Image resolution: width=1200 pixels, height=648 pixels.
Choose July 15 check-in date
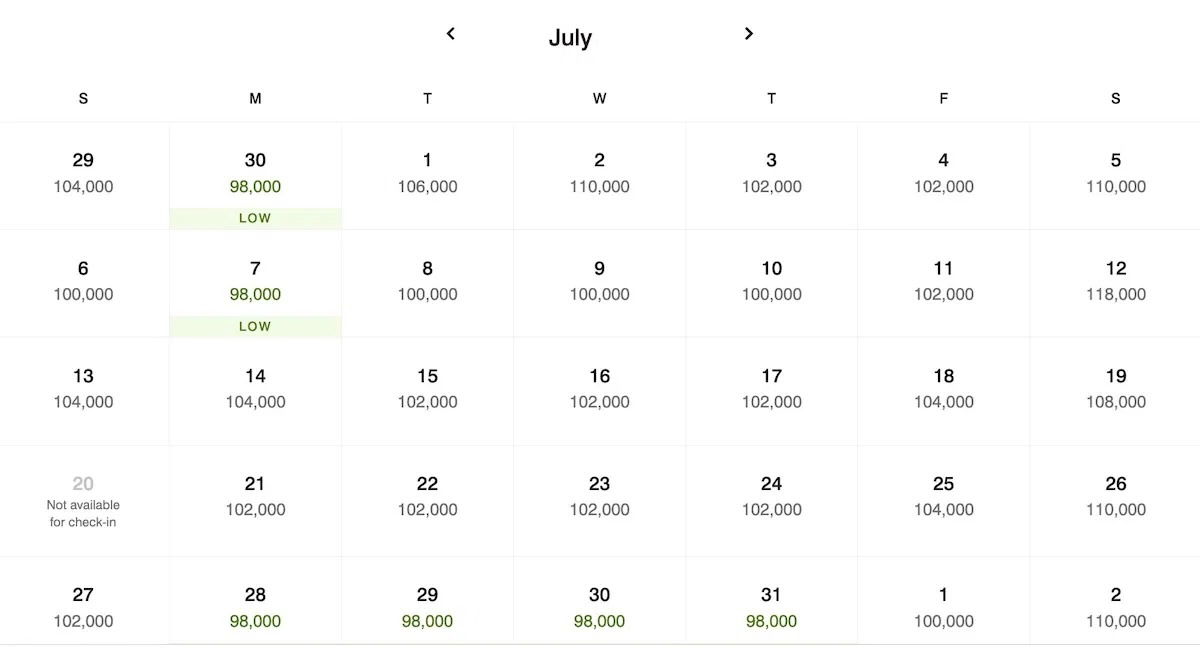pos(427,389)
